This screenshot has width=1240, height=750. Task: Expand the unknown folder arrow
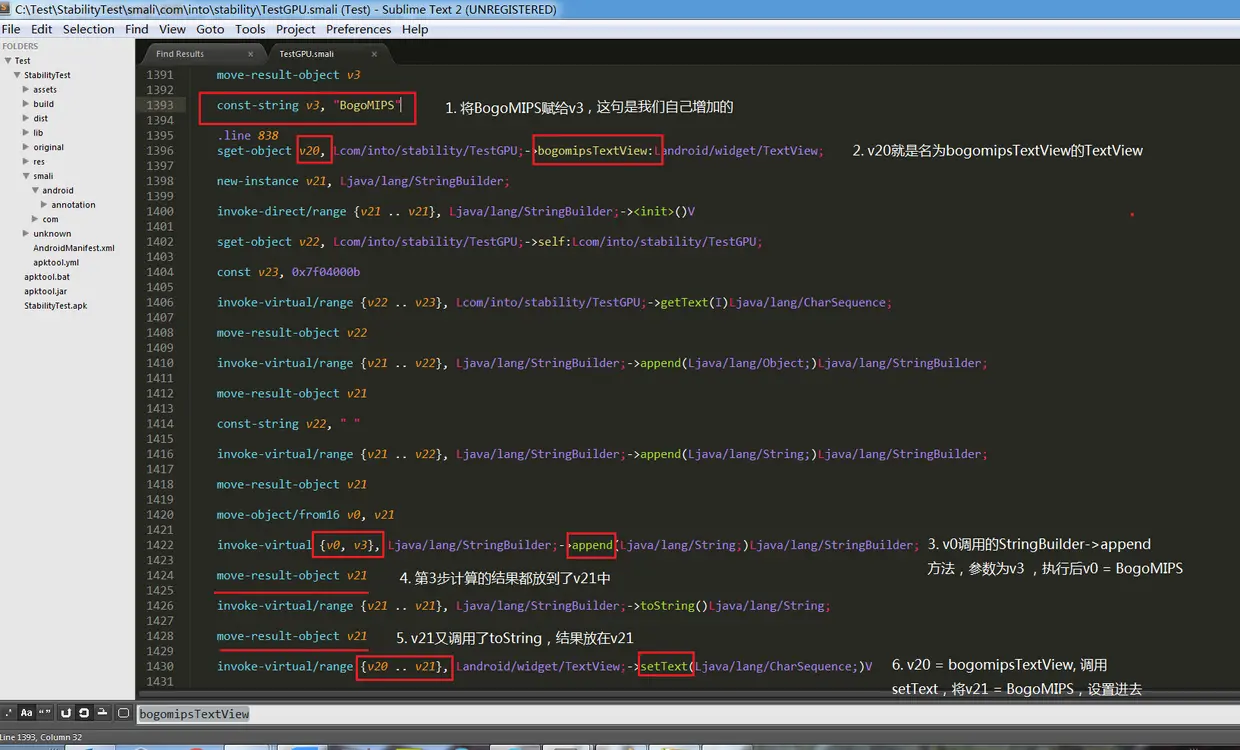tap(26, 234)
